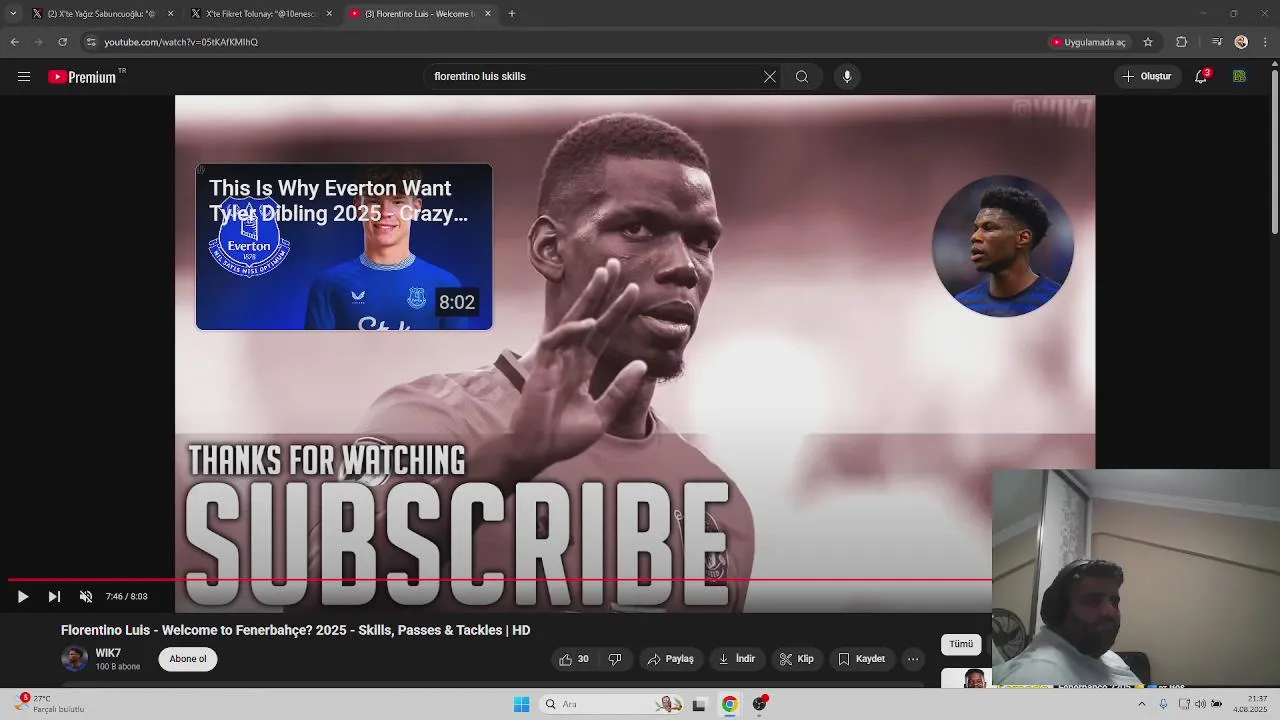Open WIK7 channel avatar
This screenshot has width=1280, height=720.
[74, 659]
